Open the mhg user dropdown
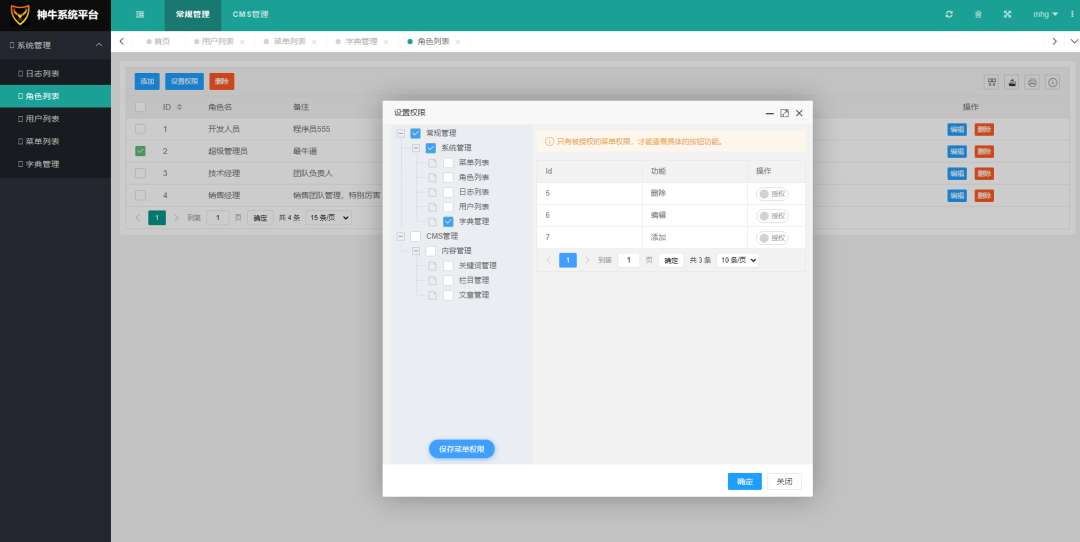This screenshot has width=1080, height=542. [1046, 14]
